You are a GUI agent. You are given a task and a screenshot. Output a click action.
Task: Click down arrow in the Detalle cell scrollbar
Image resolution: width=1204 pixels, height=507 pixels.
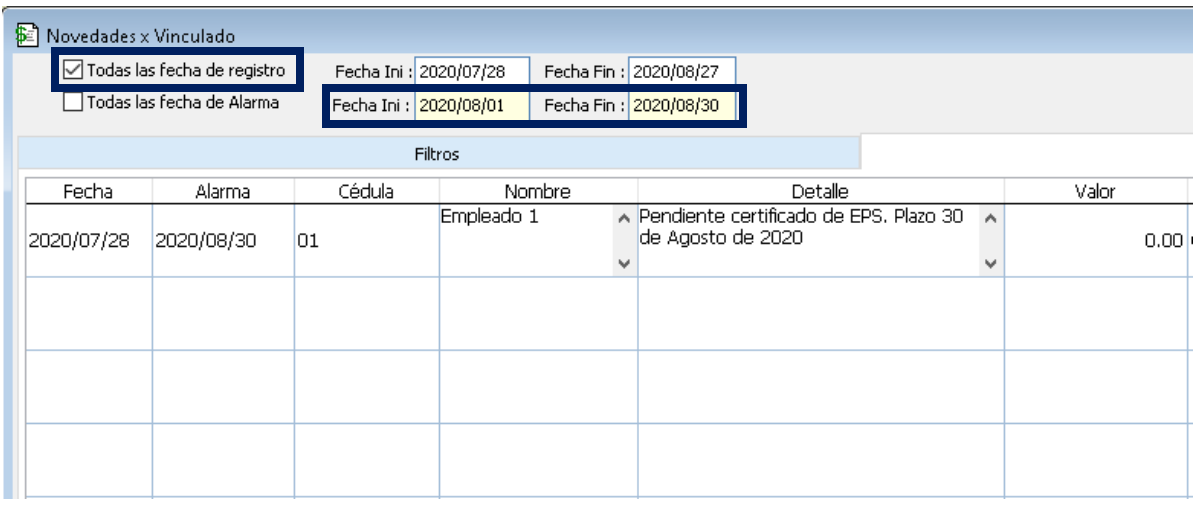pos(991,264)
